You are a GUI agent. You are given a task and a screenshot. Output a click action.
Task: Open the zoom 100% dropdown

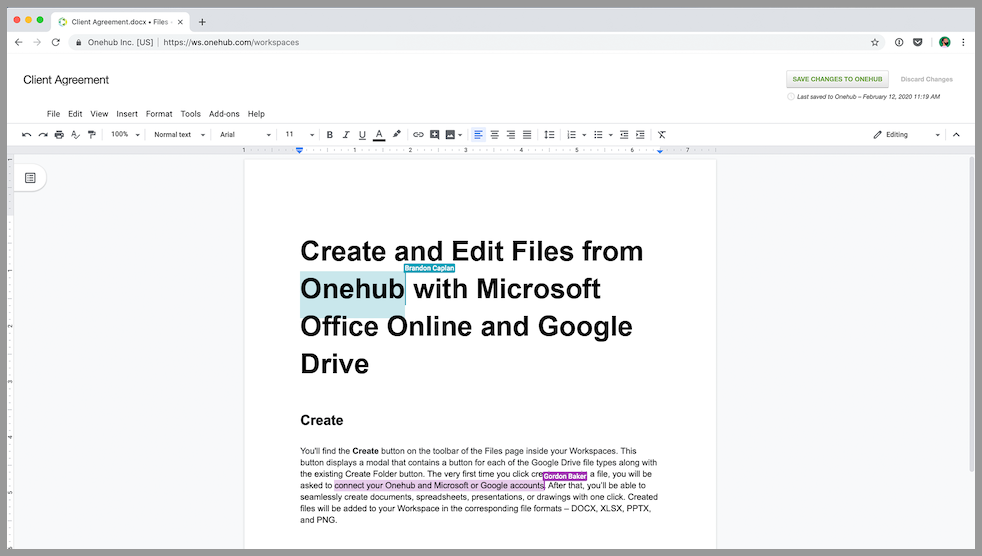pyautogui.click(x=125, y=135)
